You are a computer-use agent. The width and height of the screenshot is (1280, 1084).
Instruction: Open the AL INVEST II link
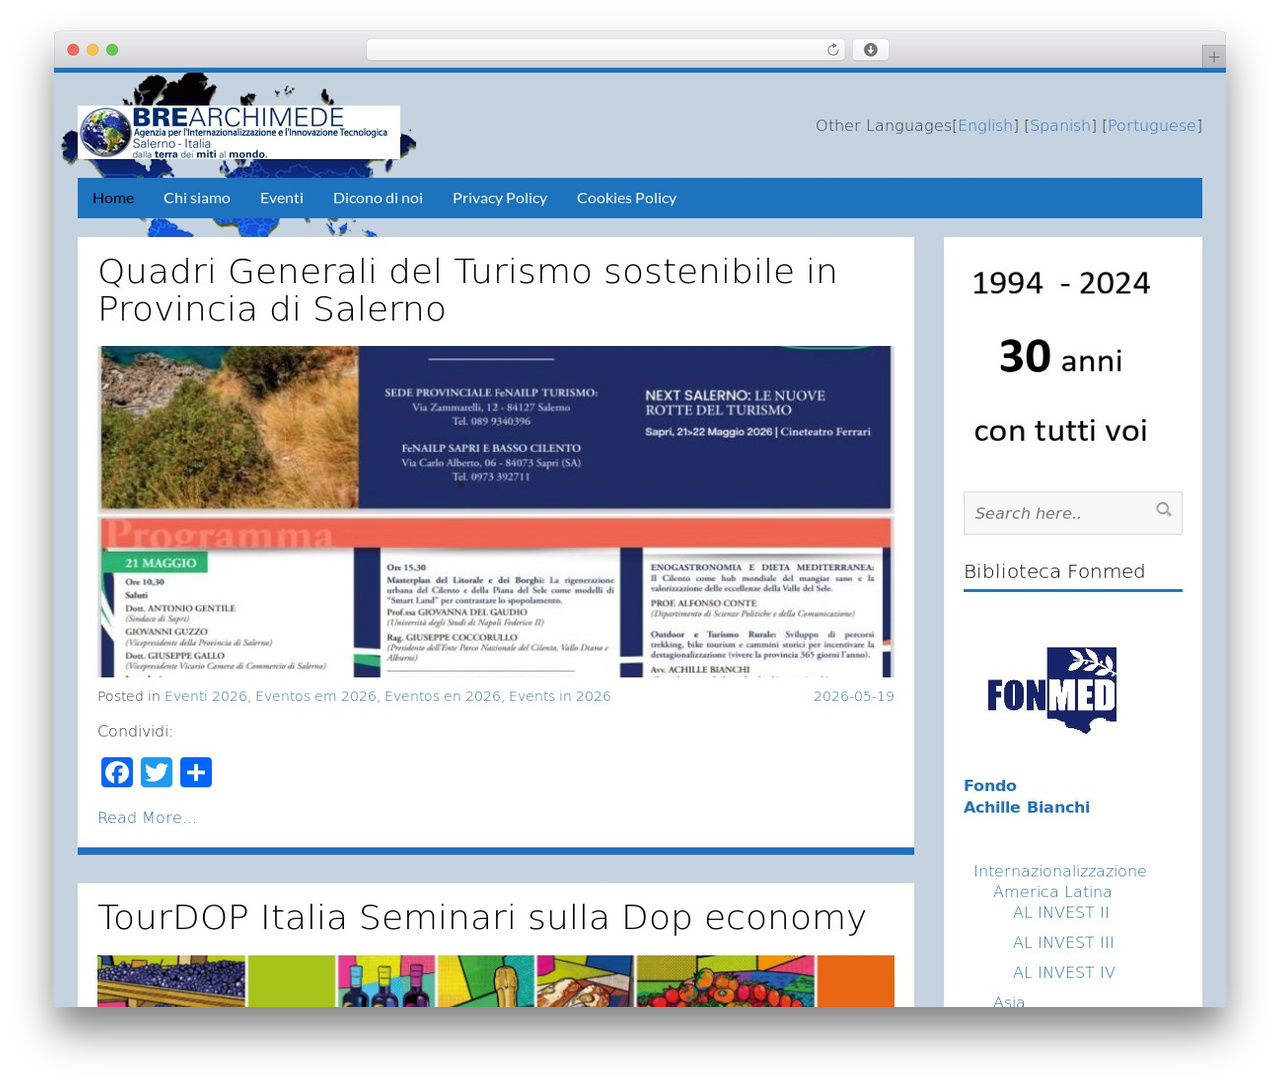[x=1061, y=912]
